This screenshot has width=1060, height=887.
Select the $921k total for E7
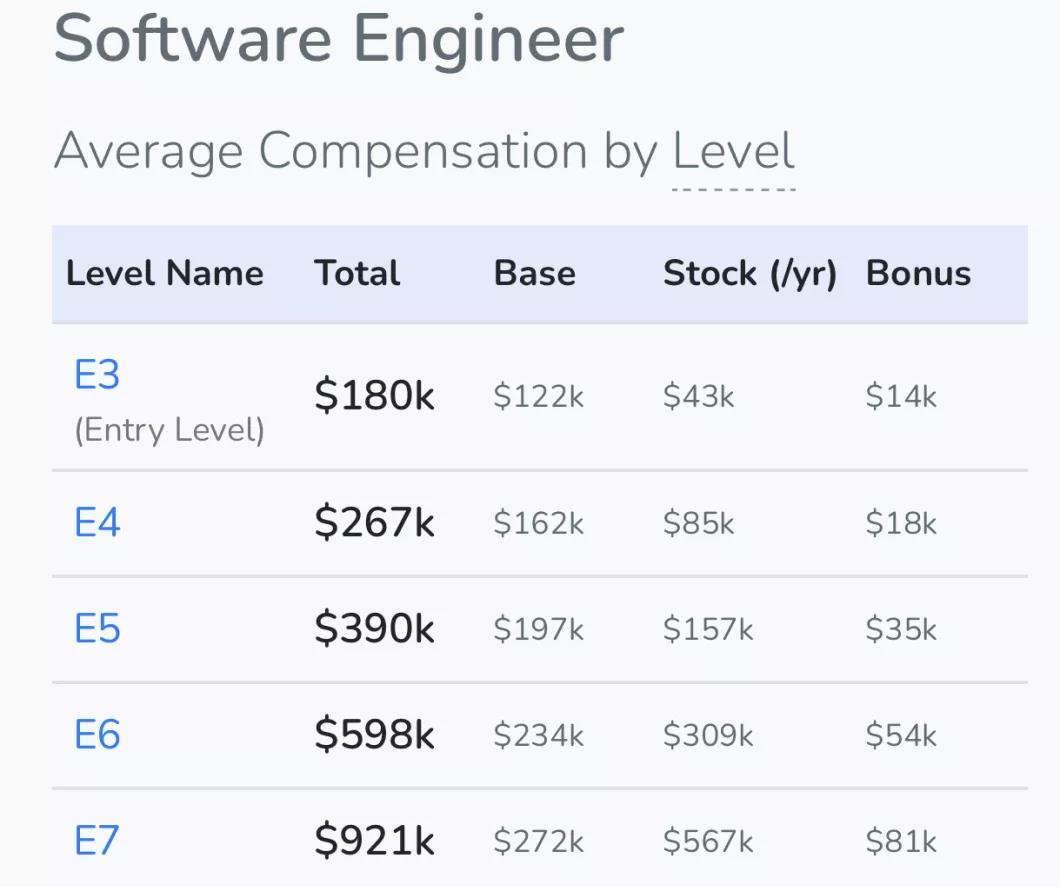[374, 841]
